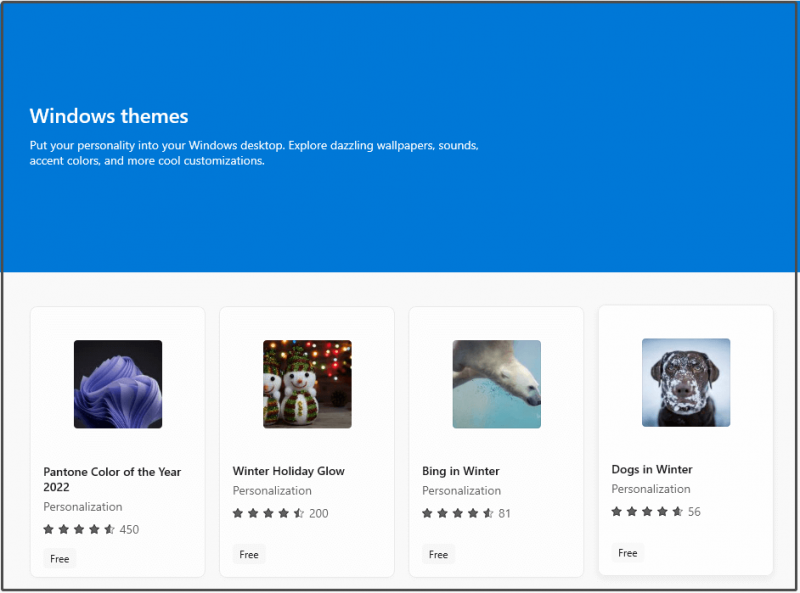800x593 pixels.
Task: Click the Free button under Pantone theme
Action: [x=60, y=559]
